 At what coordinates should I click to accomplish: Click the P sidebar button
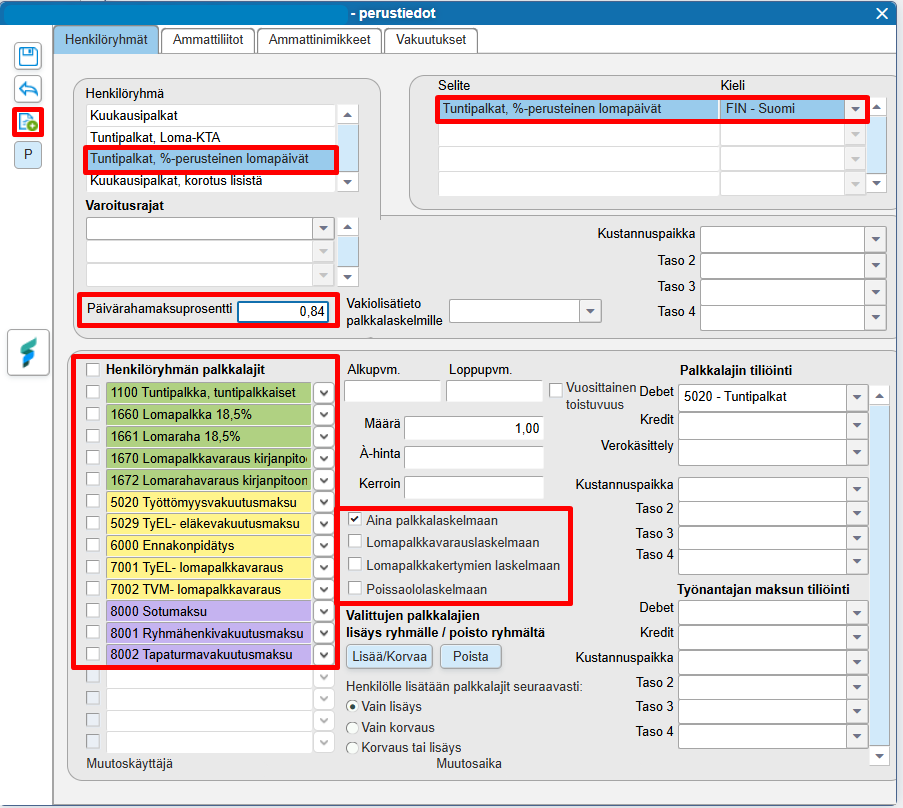(28, 154)
